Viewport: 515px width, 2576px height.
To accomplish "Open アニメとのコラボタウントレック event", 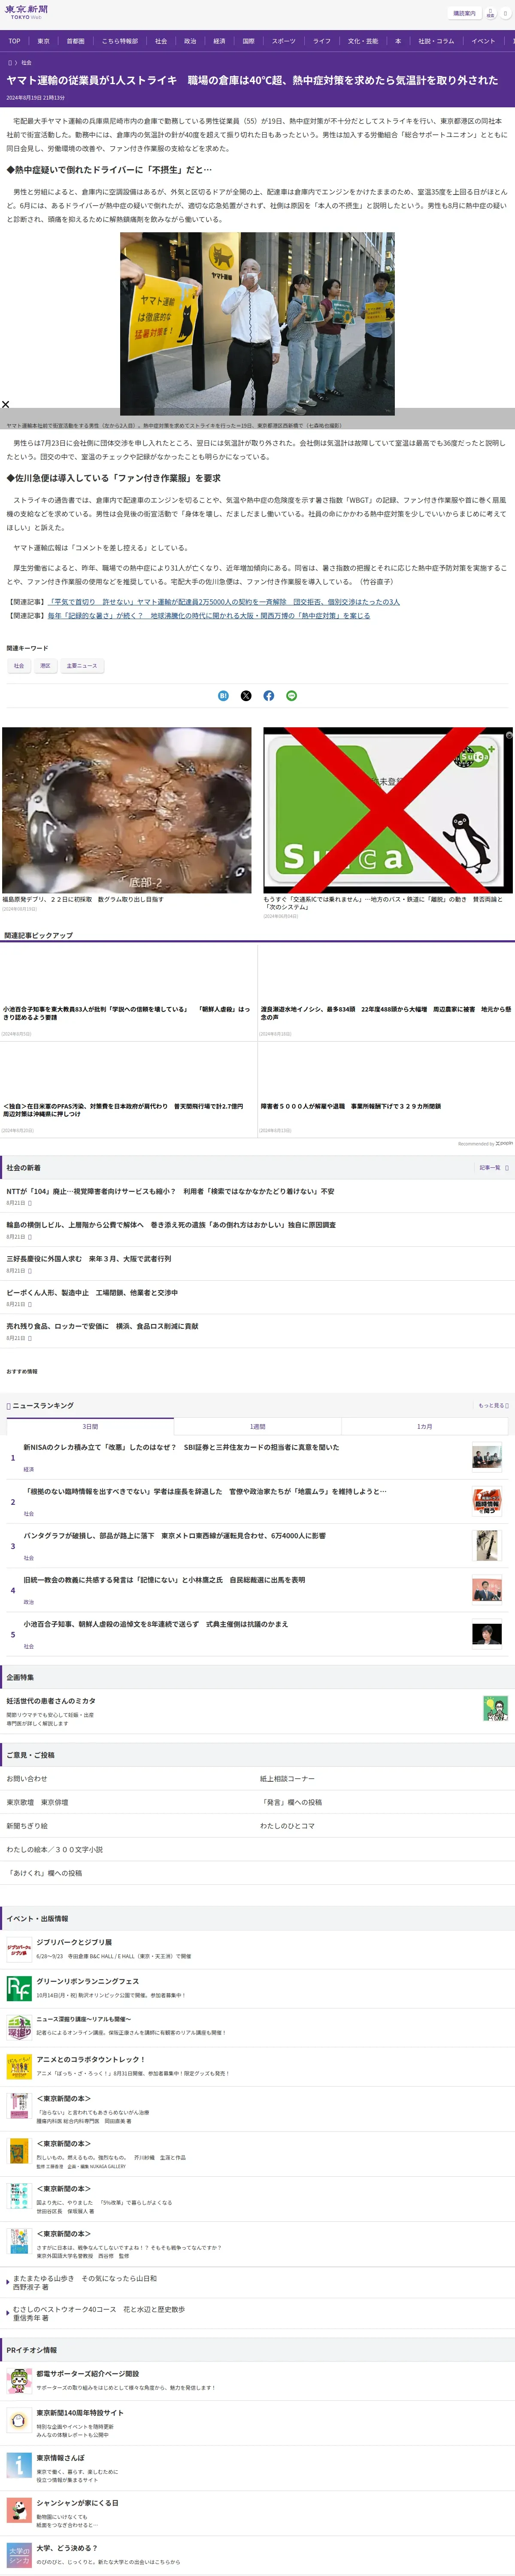I will pos(91,2059).
